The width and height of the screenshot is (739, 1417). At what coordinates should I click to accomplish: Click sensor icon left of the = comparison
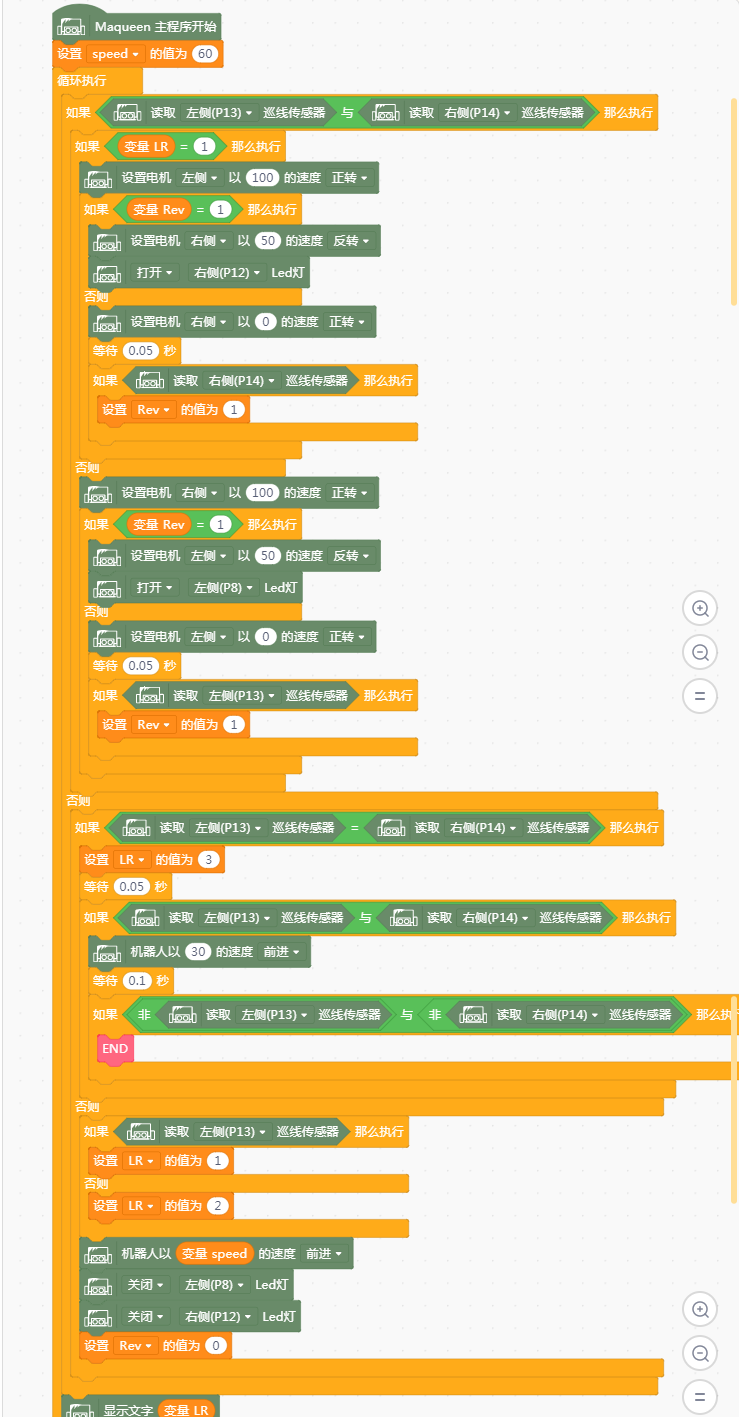[137, 829]
